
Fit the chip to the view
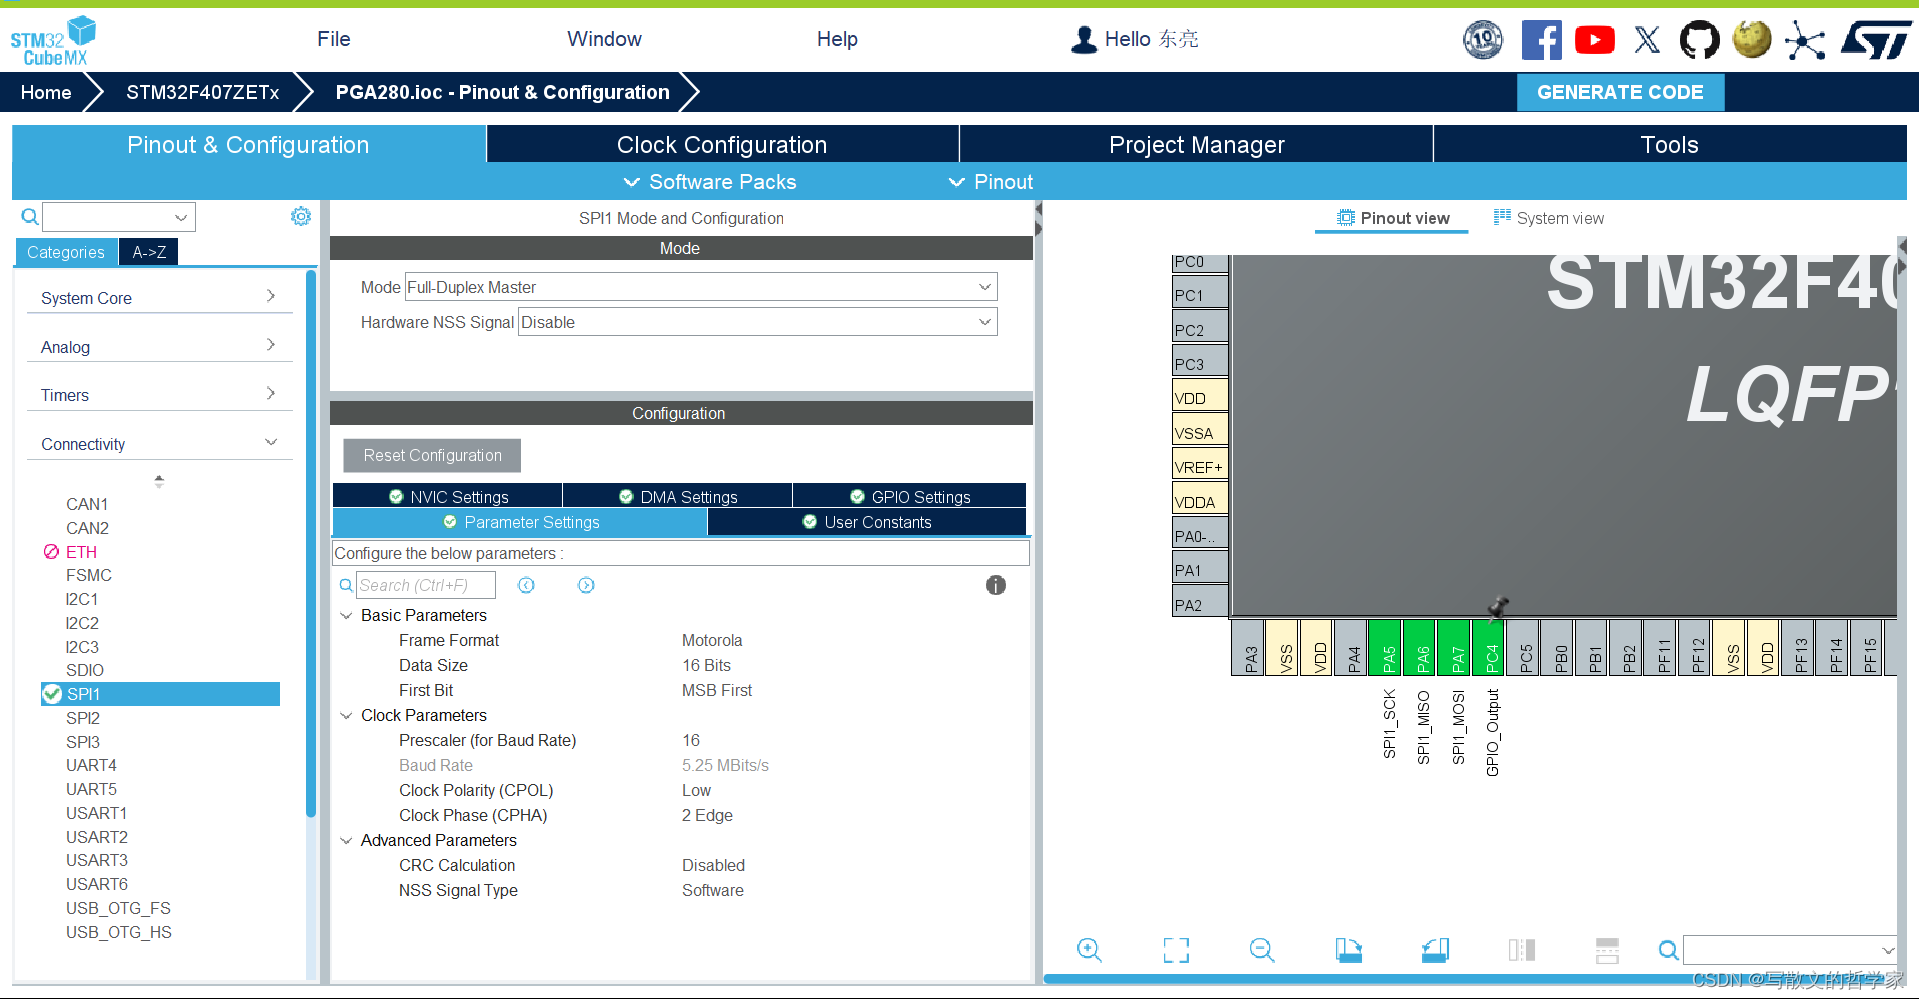point(1176,950)
